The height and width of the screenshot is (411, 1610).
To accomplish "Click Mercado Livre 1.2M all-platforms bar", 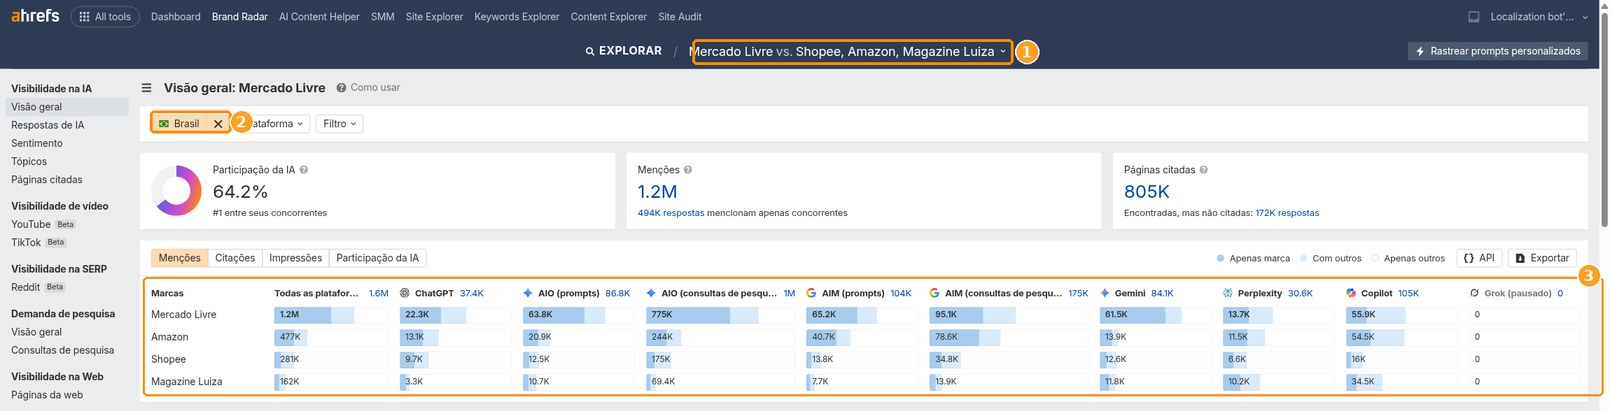I will pos(331,315).
